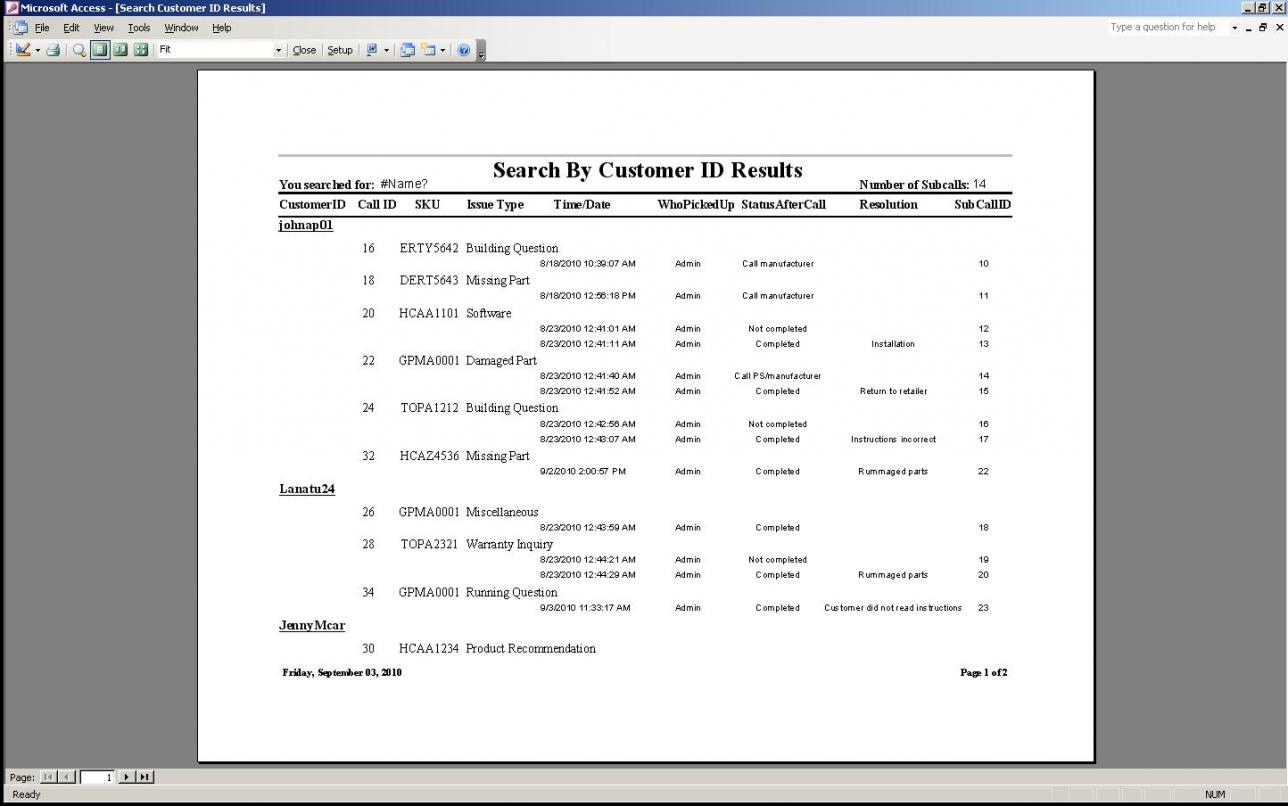The width and height of the screenshot is (1288, 806).
Task: Click the report title 'Search By Customer ID Results'
Action: tap(647, 170)
